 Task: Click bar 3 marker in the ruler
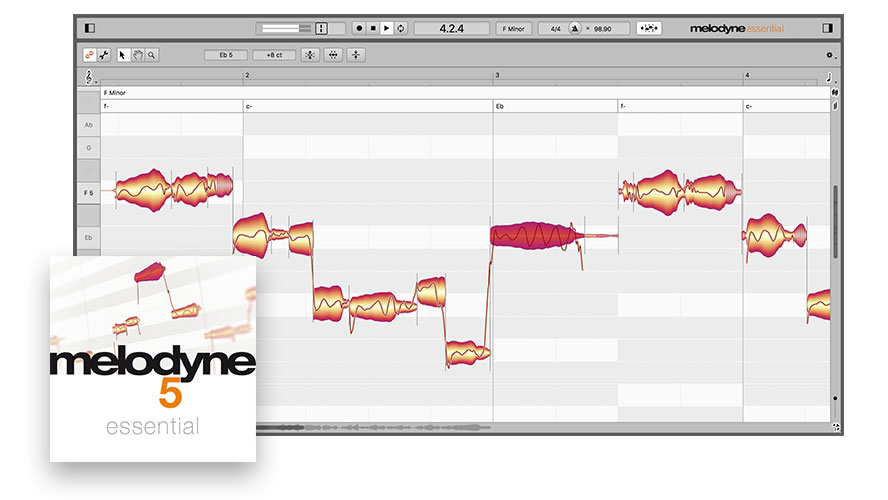coord(497,75)
